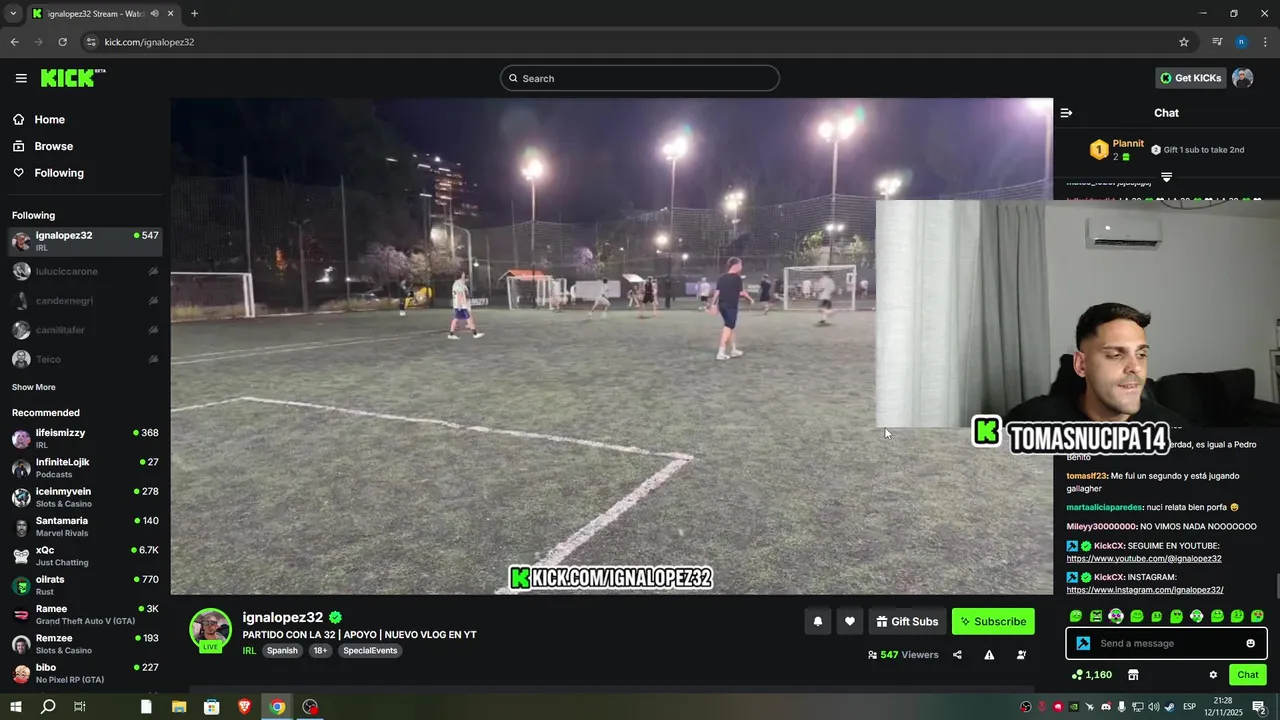Image resolution: width=1280 pixels, height=720 pixels.
Task: Open Brave browser from taskbar
Action: [245, 707]
